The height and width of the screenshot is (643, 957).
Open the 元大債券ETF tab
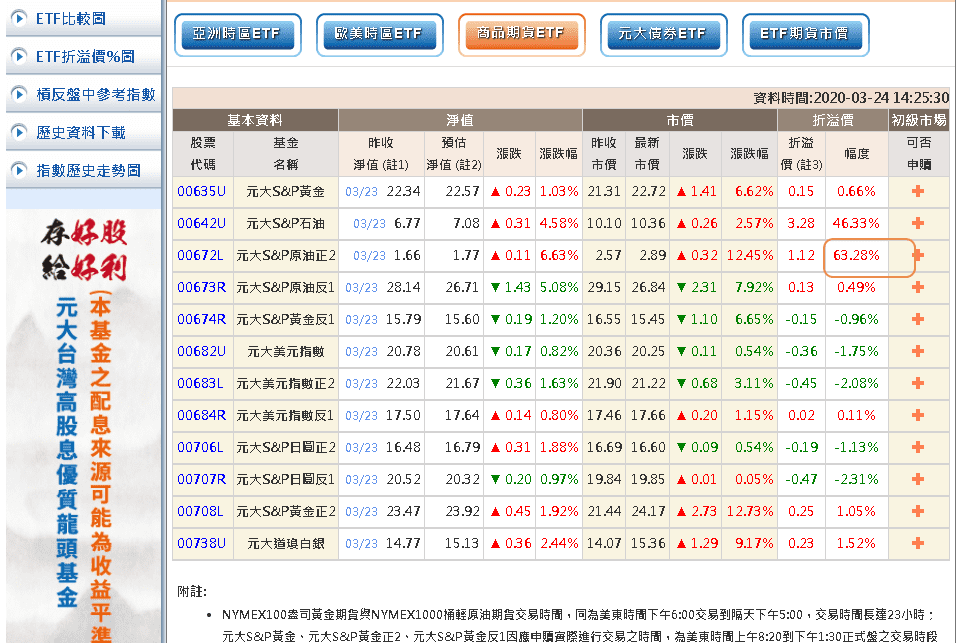[662, 34]
